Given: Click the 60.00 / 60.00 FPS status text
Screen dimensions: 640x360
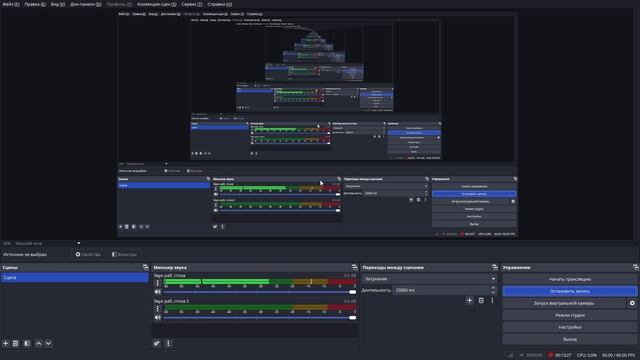Looking at the screenshot, I should click(619, 355).
